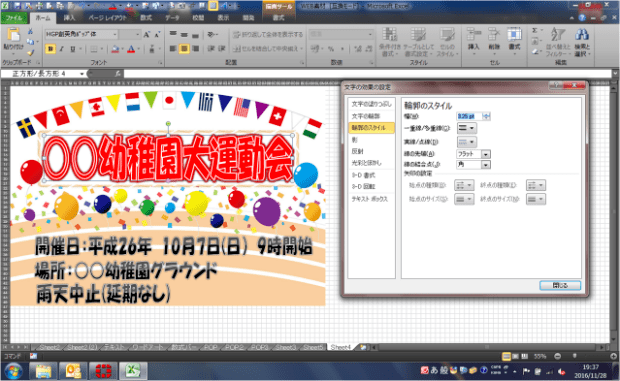Open the Name Box dropdown arrow
Screen dimensions: 620x381
[x=82, y=74]
